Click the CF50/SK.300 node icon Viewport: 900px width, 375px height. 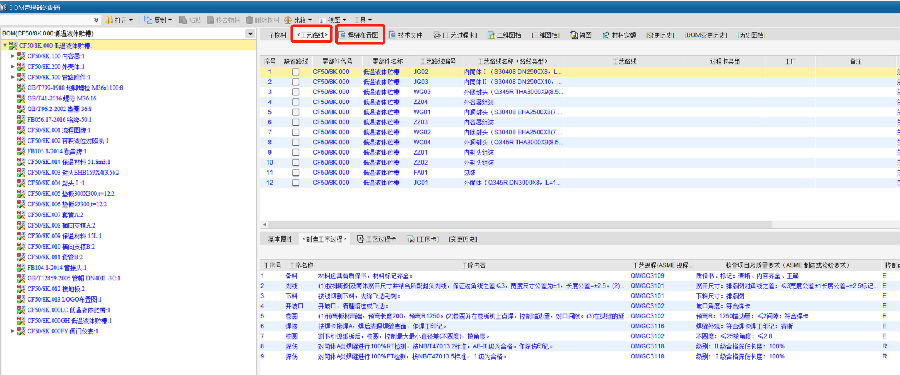21,77
